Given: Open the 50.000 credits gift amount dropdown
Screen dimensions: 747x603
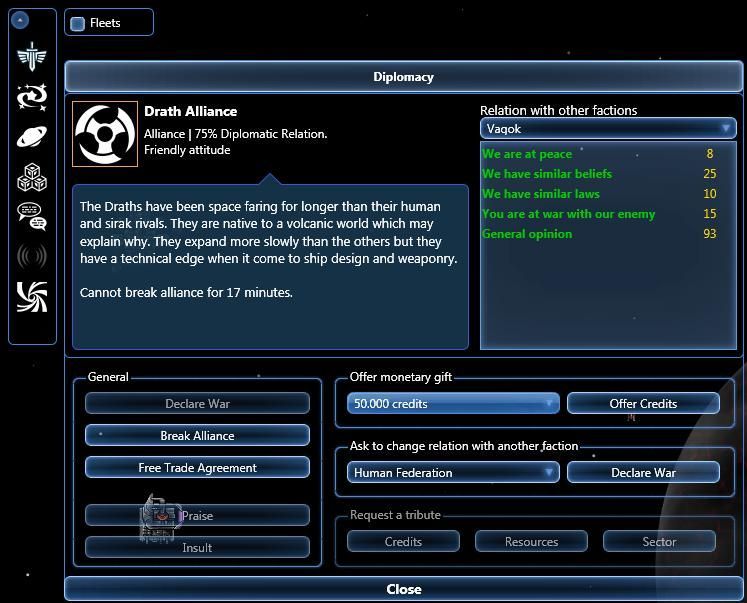Looking at the screenshot, I should click(453, 403).
